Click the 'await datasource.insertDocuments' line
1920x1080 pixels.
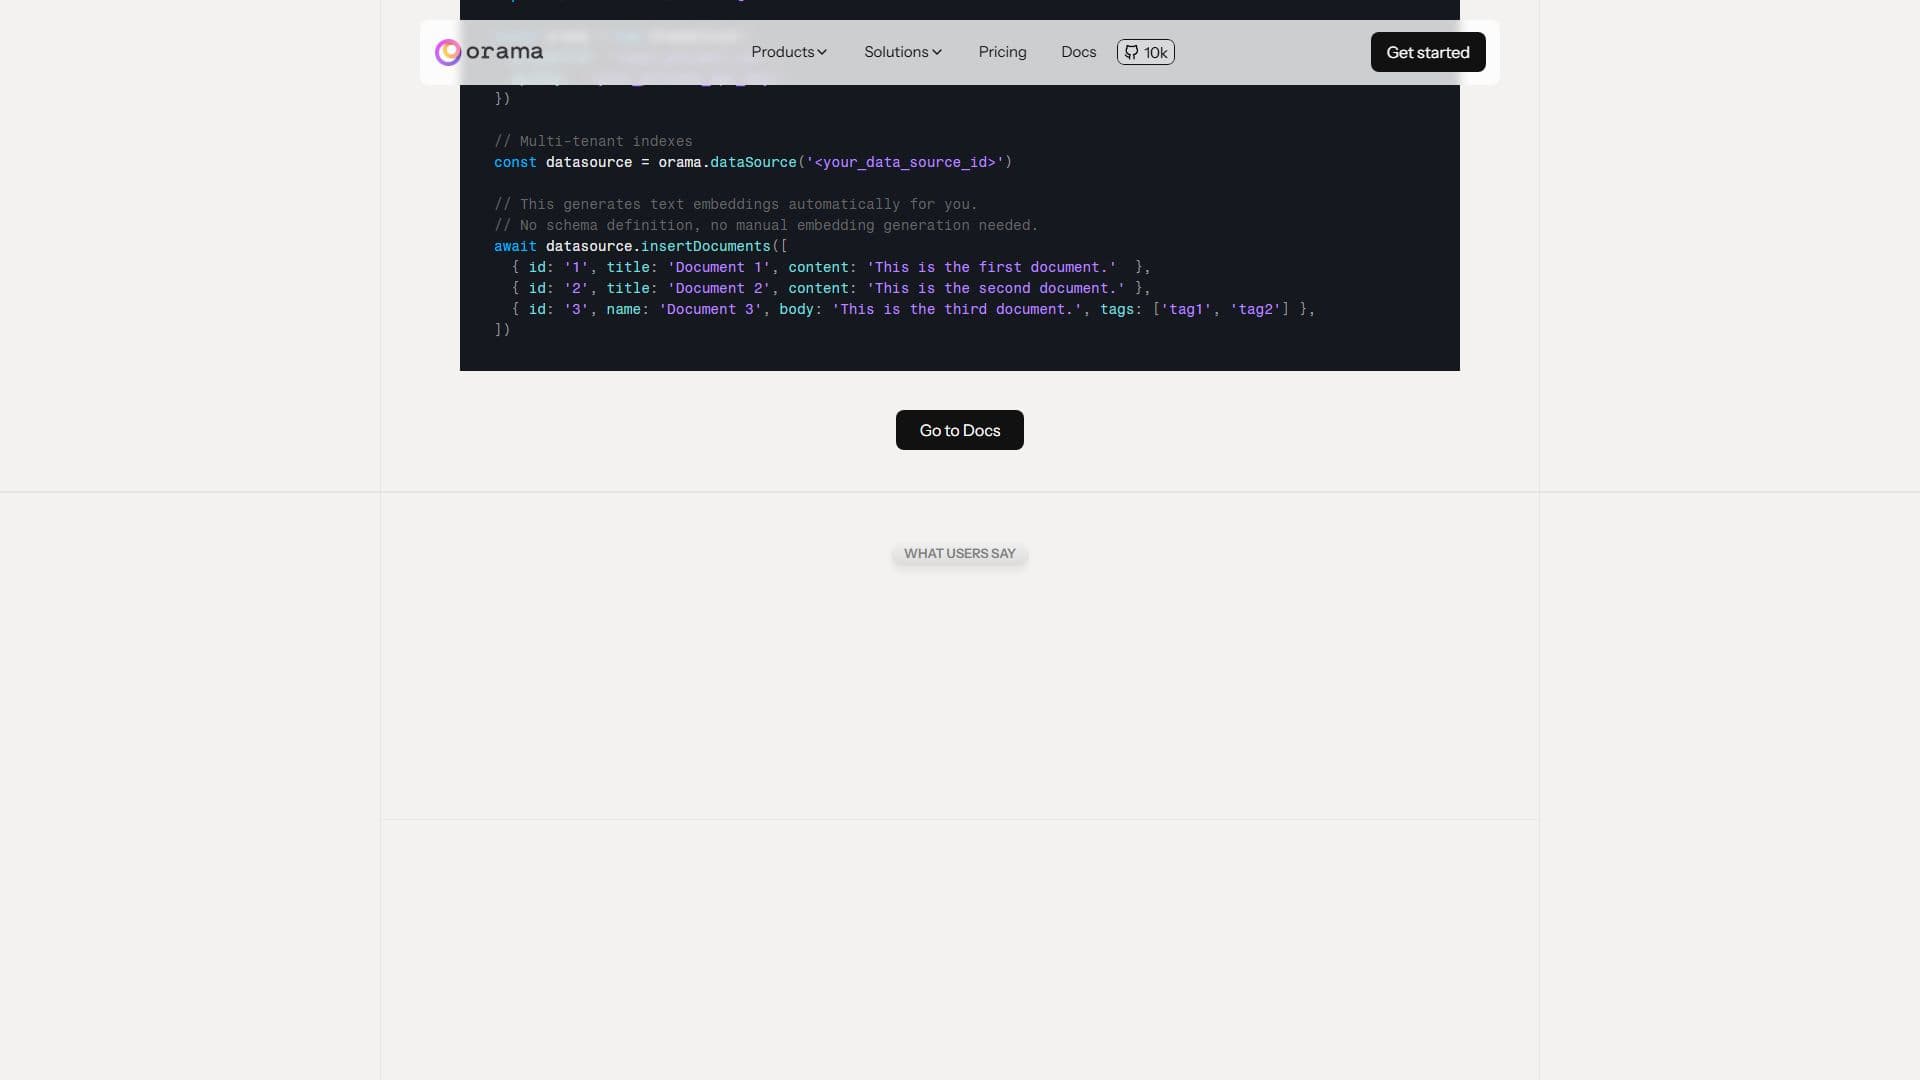tap(641, 246)
